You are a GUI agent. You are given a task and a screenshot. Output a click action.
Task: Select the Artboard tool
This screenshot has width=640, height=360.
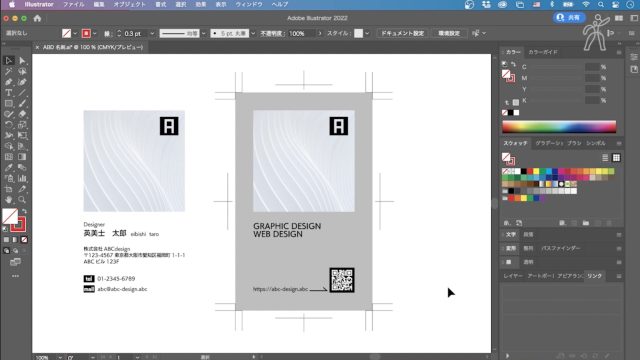coord(9,189)
